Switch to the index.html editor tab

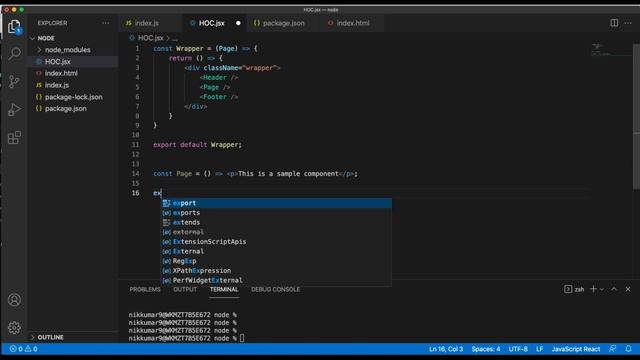click(x=353, y=23)
